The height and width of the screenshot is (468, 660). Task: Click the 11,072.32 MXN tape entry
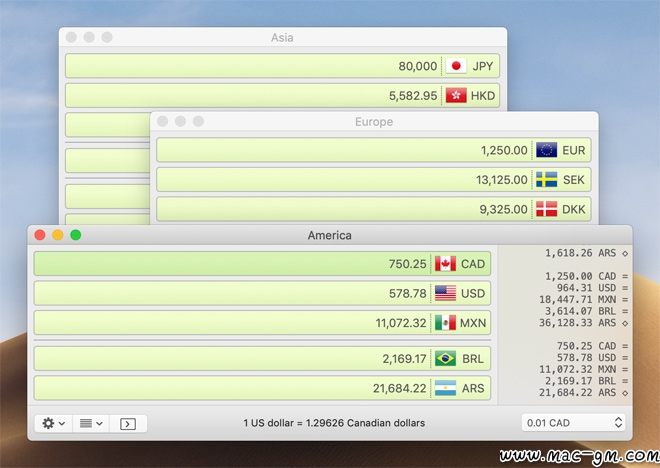pos(584,369)
